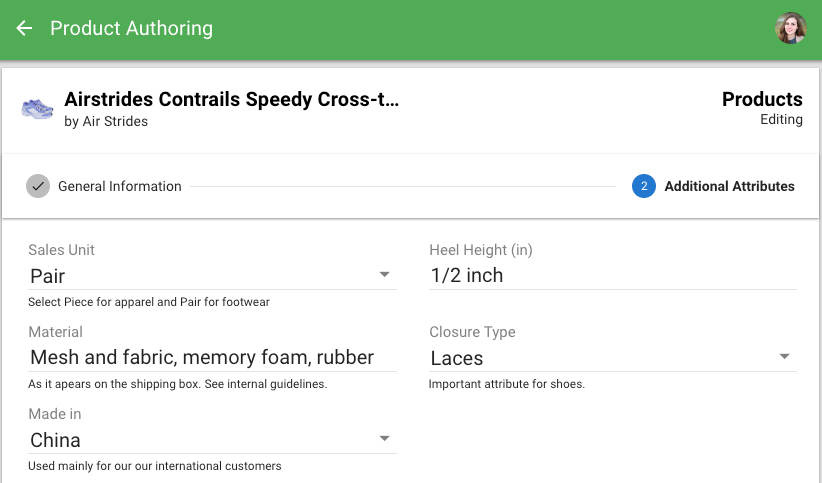This screenshot has height=483, width=822.
Task: Click the Product Authoring title
Action: coord(132,28)
